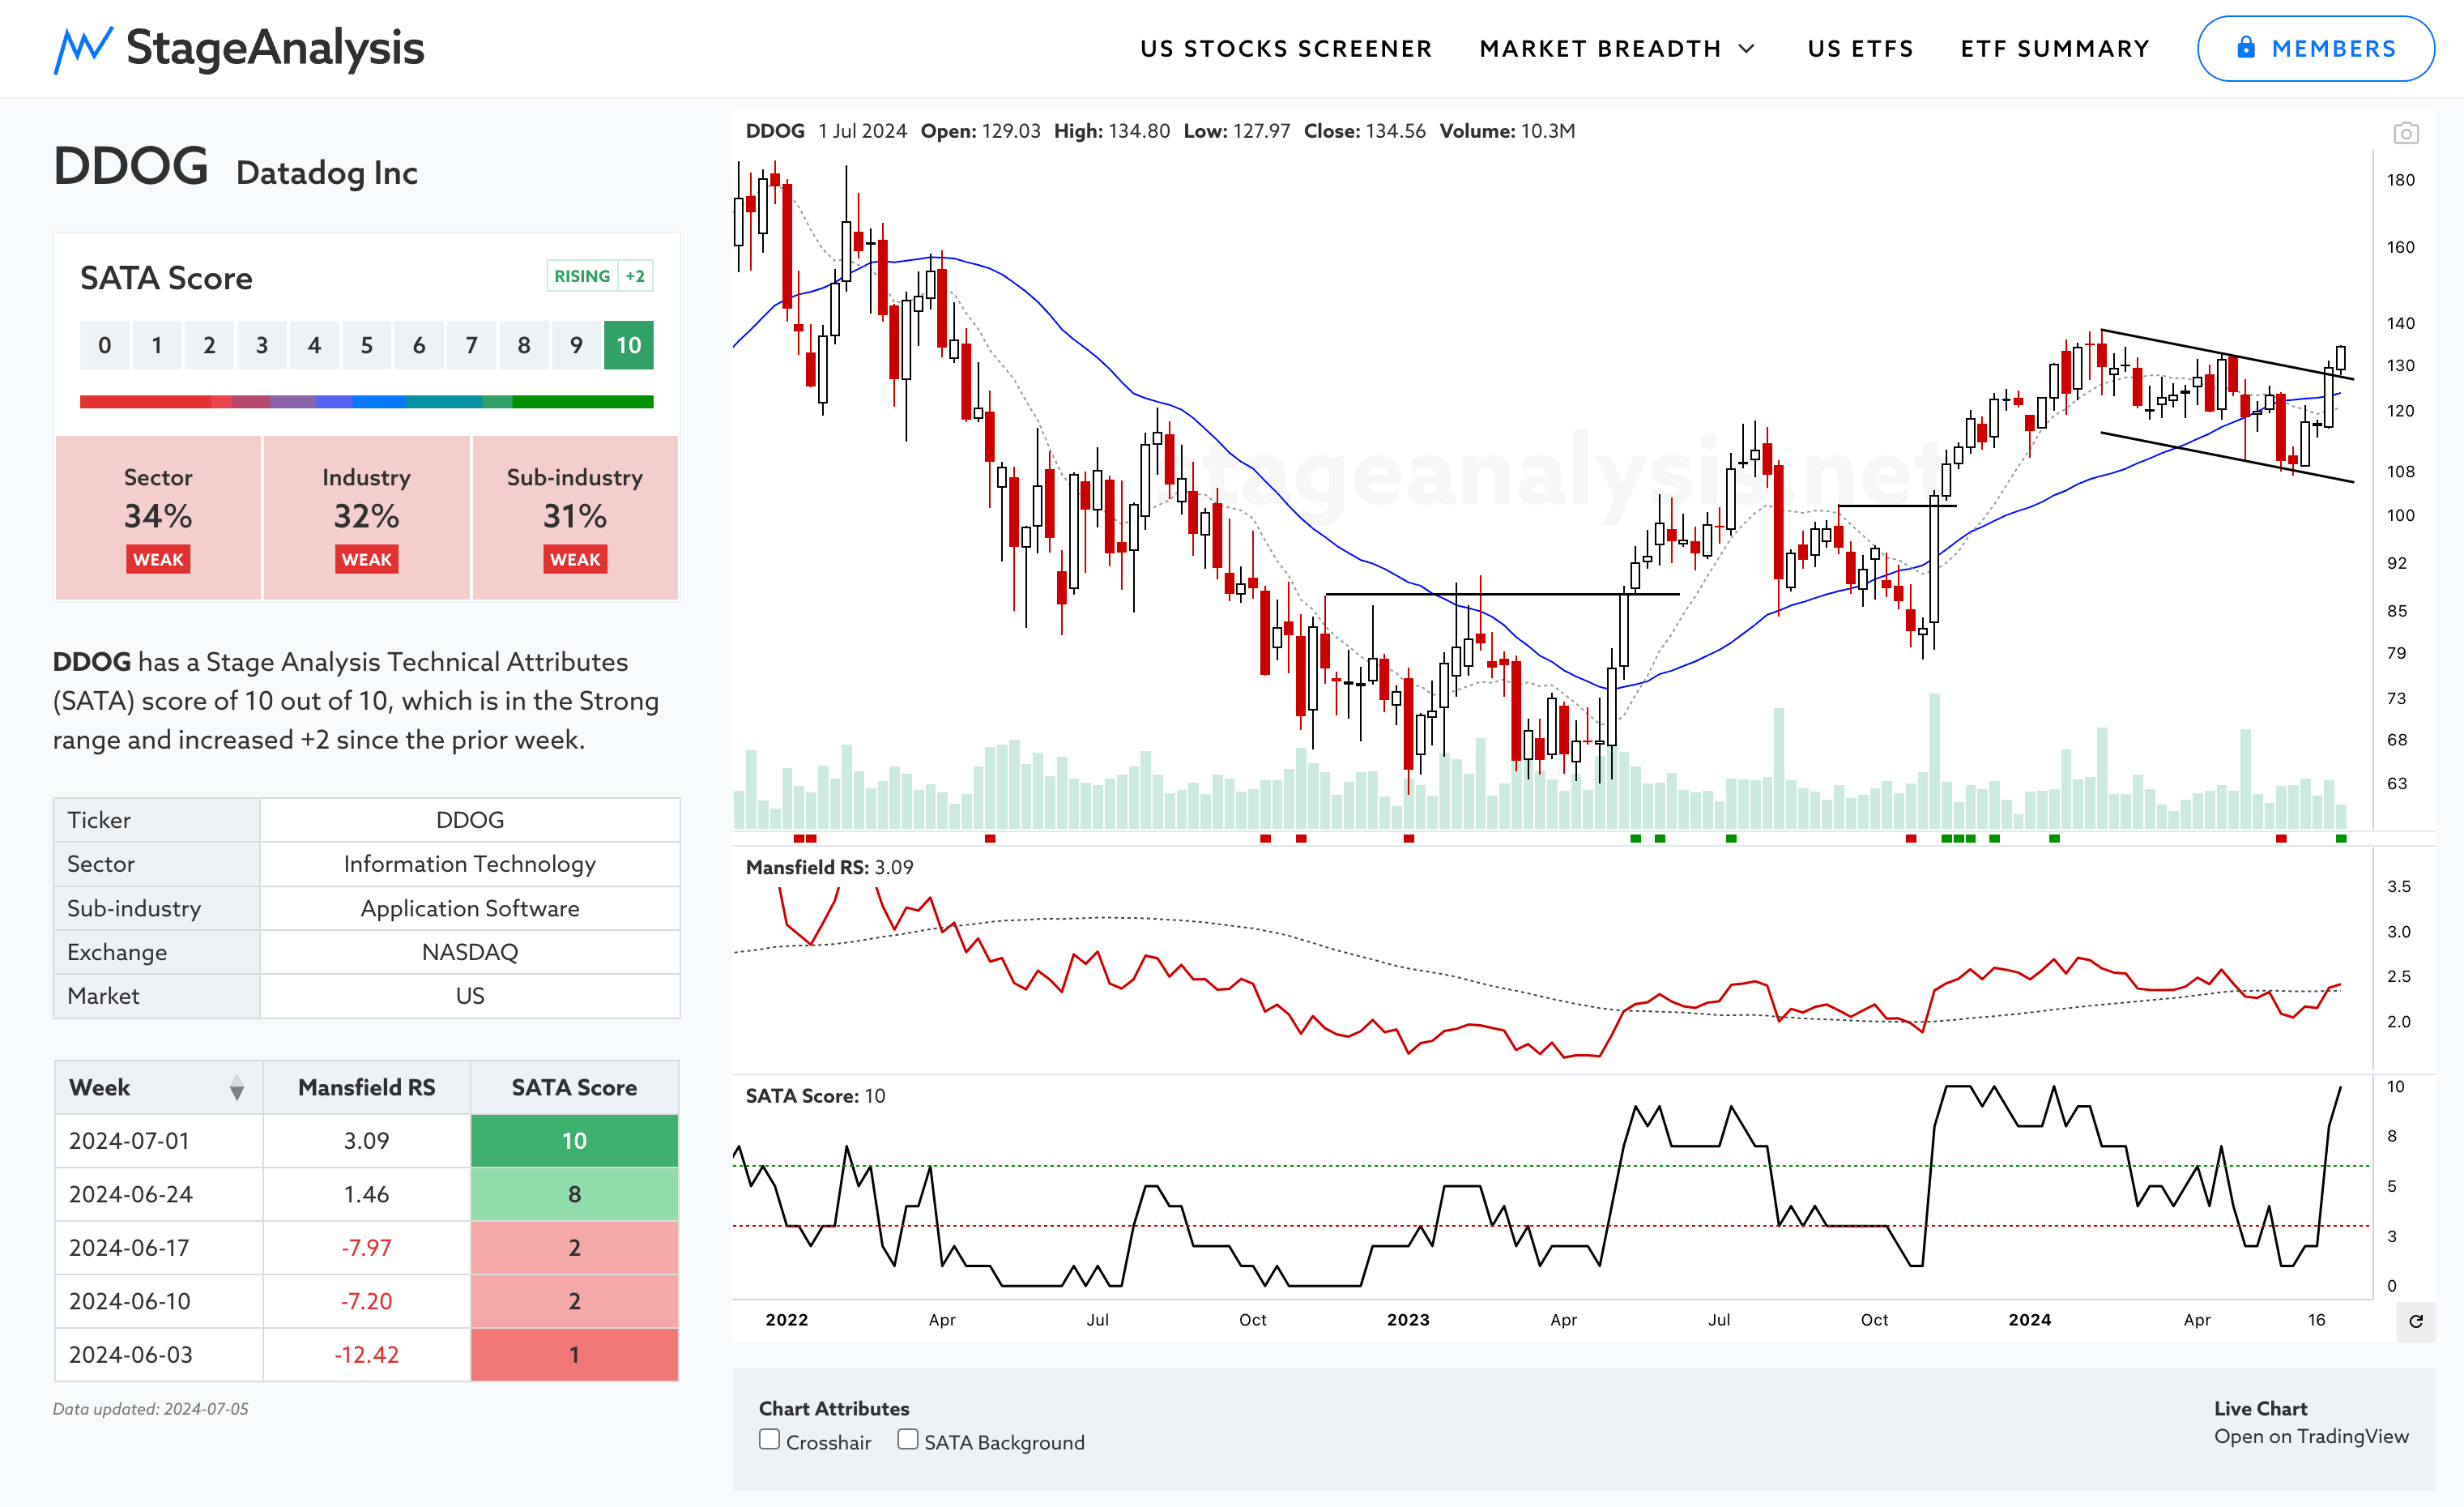Click the green SATA score 8 cell
This screenshot has width=2464, height=1507.
(x=574, y=1194)
